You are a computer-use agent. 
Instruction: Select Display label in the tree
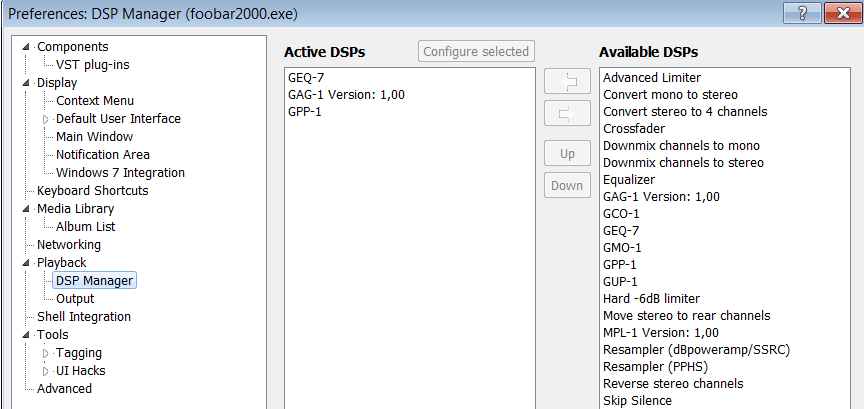tap(57, 83)
